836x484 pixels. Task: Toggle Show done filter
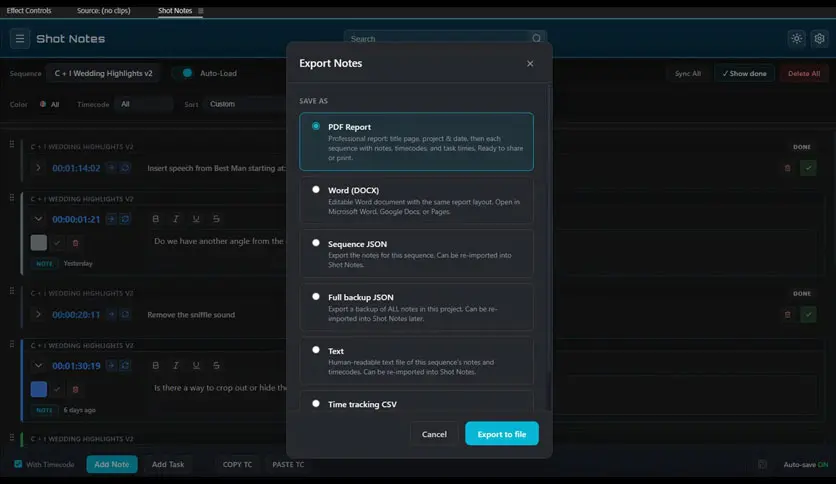(744, 74)
